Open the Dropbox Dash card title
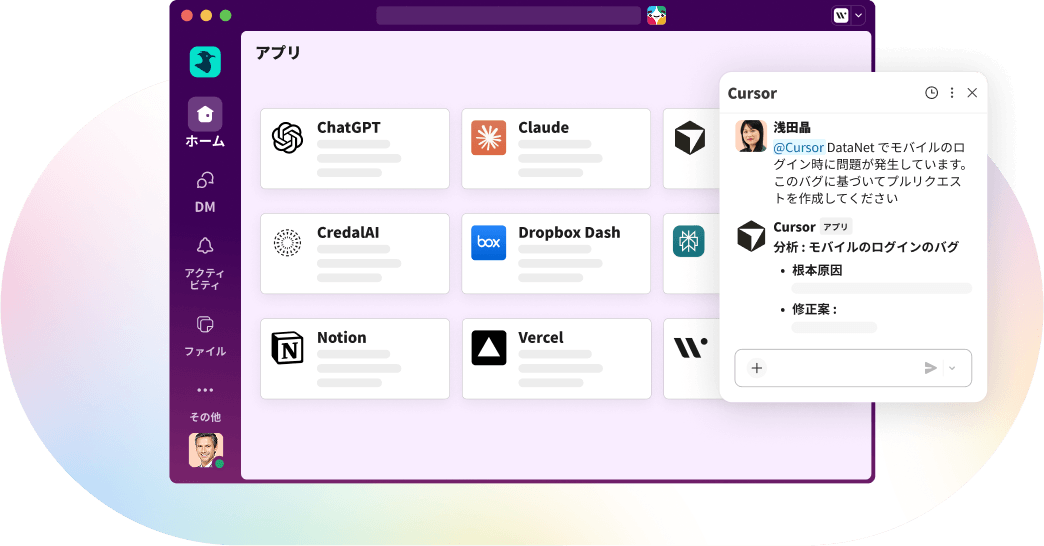This screenshot has height=546, width=1044. [x=569, y=232]
